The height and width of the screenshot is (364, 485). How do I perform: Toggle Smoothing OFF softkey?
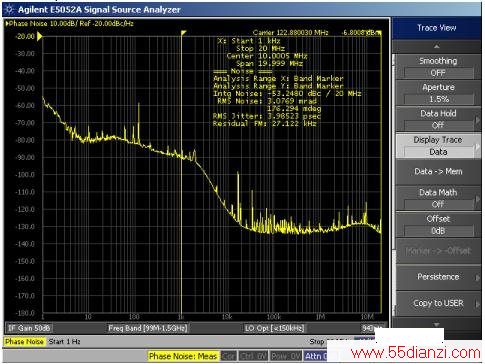pyautogui.click(x=438, y=66)
